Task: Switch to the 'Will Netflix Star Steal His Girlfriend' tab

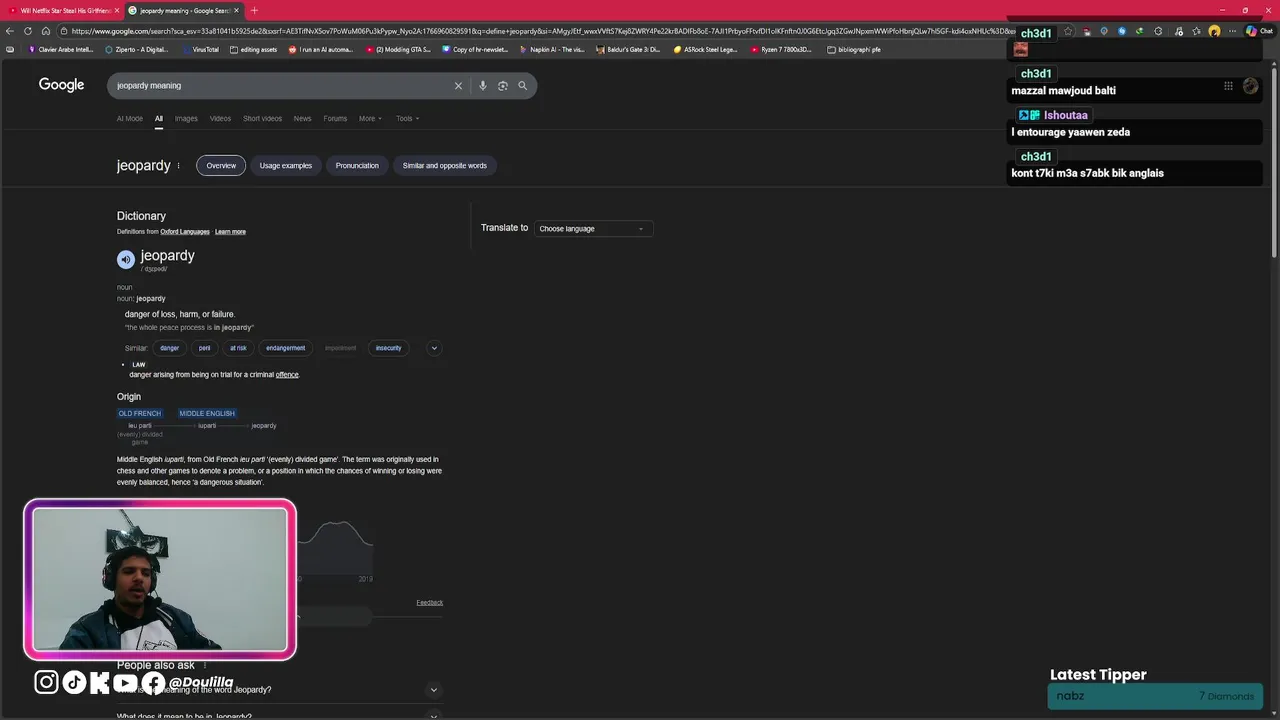Action: tap(62, 10)
